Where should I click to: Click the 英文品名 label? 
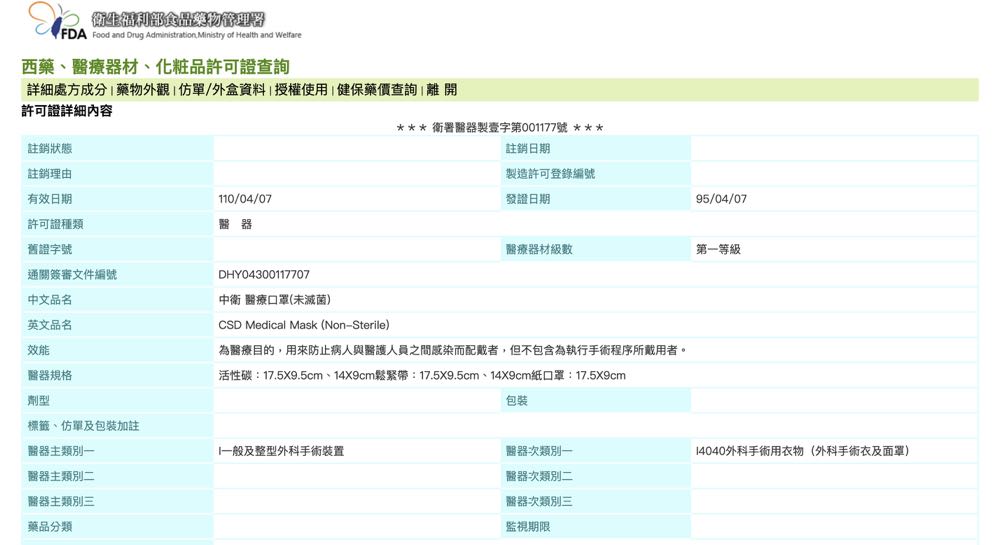pos(50,325)
